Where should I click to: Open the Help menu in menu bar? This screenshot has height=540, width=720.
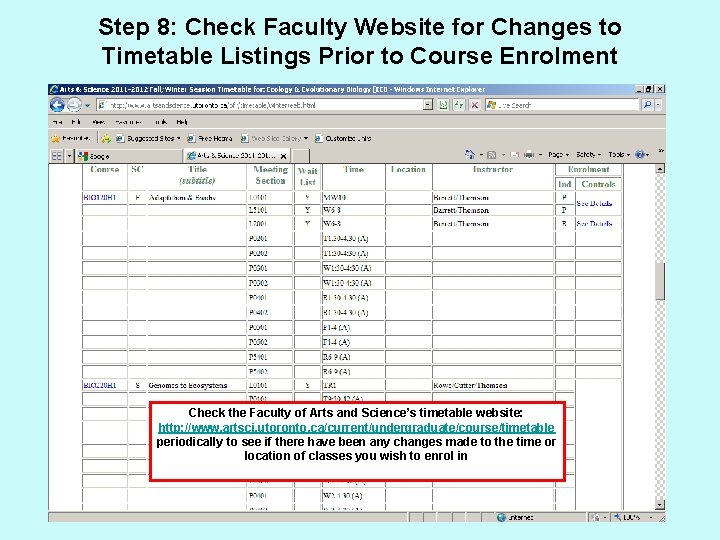182,122
